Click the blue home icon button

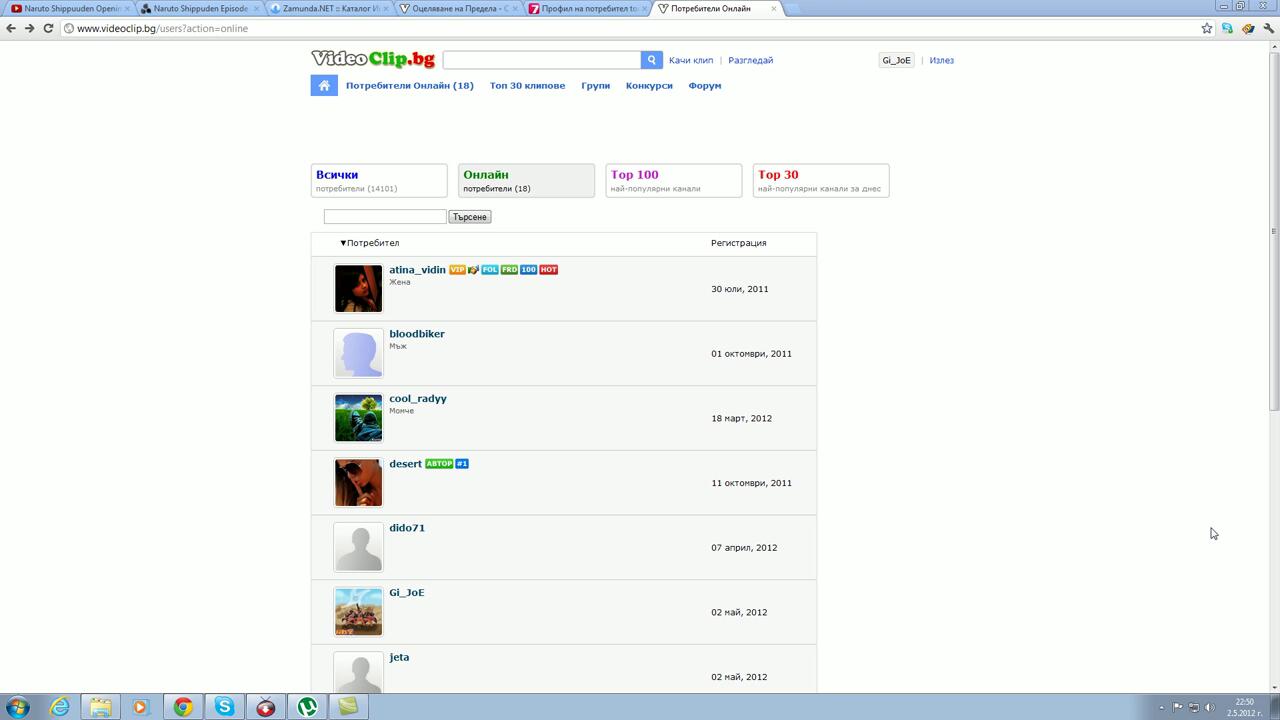point(324,86)
